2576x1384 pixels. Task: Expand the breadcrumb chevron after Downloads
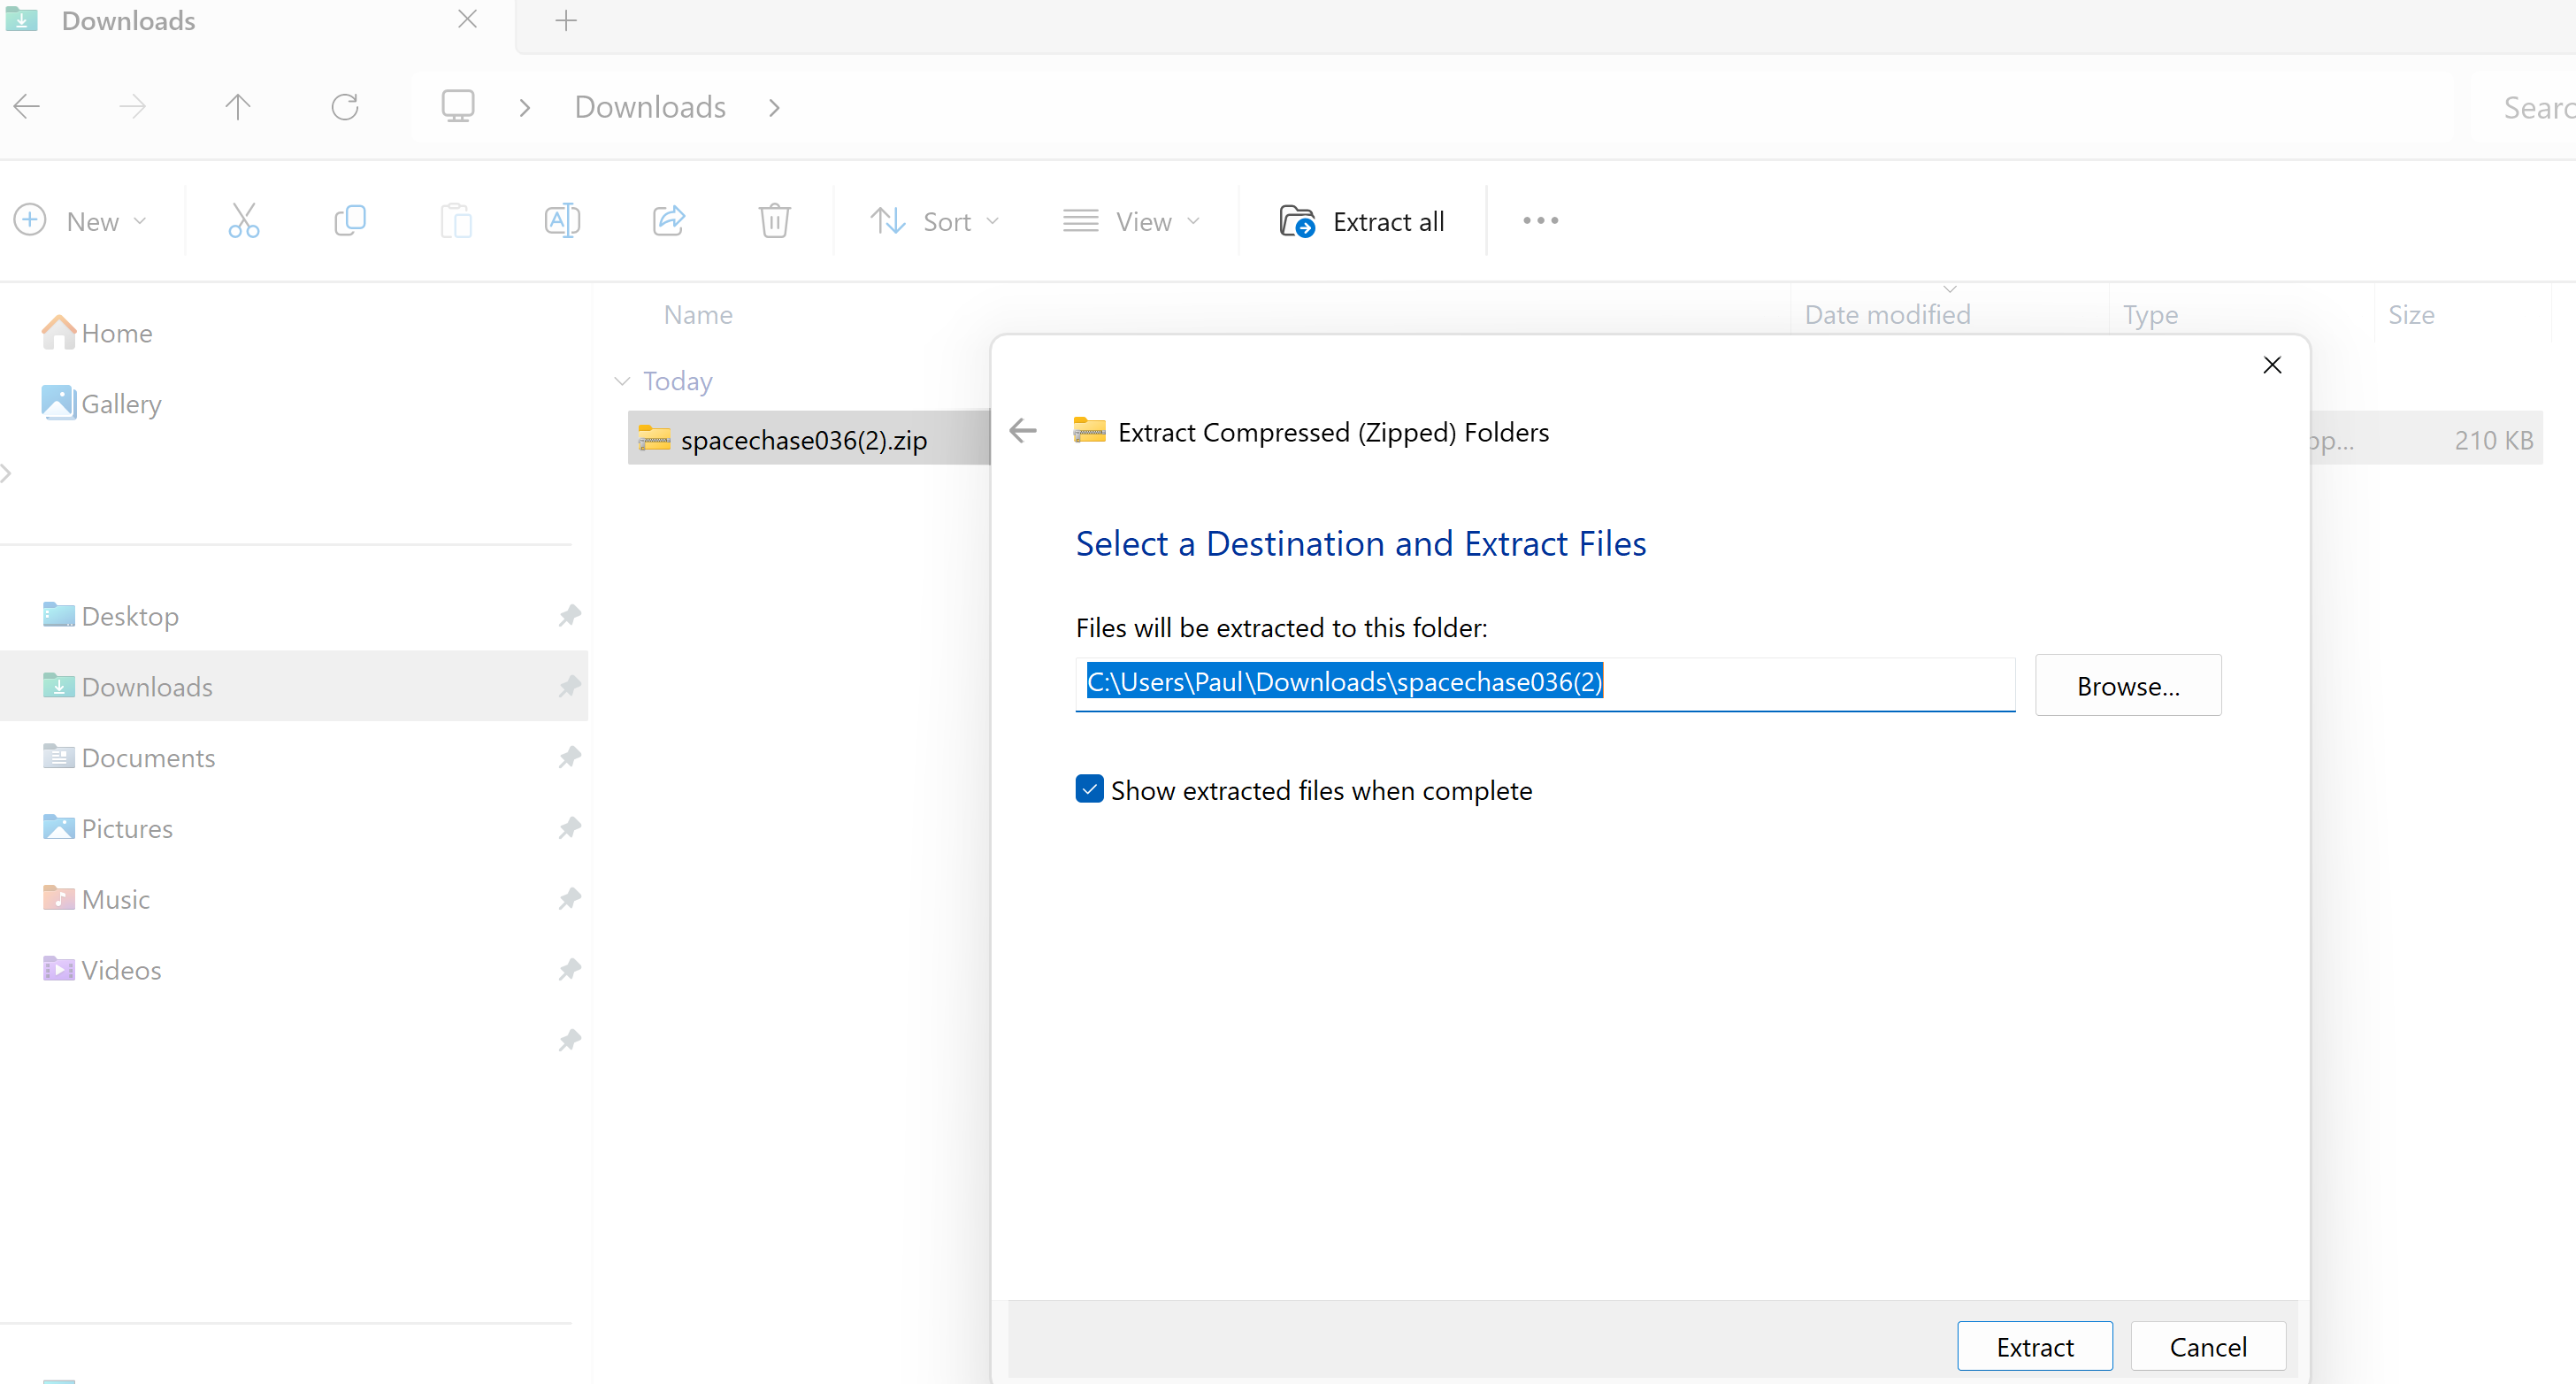click(x=773, y=107)
